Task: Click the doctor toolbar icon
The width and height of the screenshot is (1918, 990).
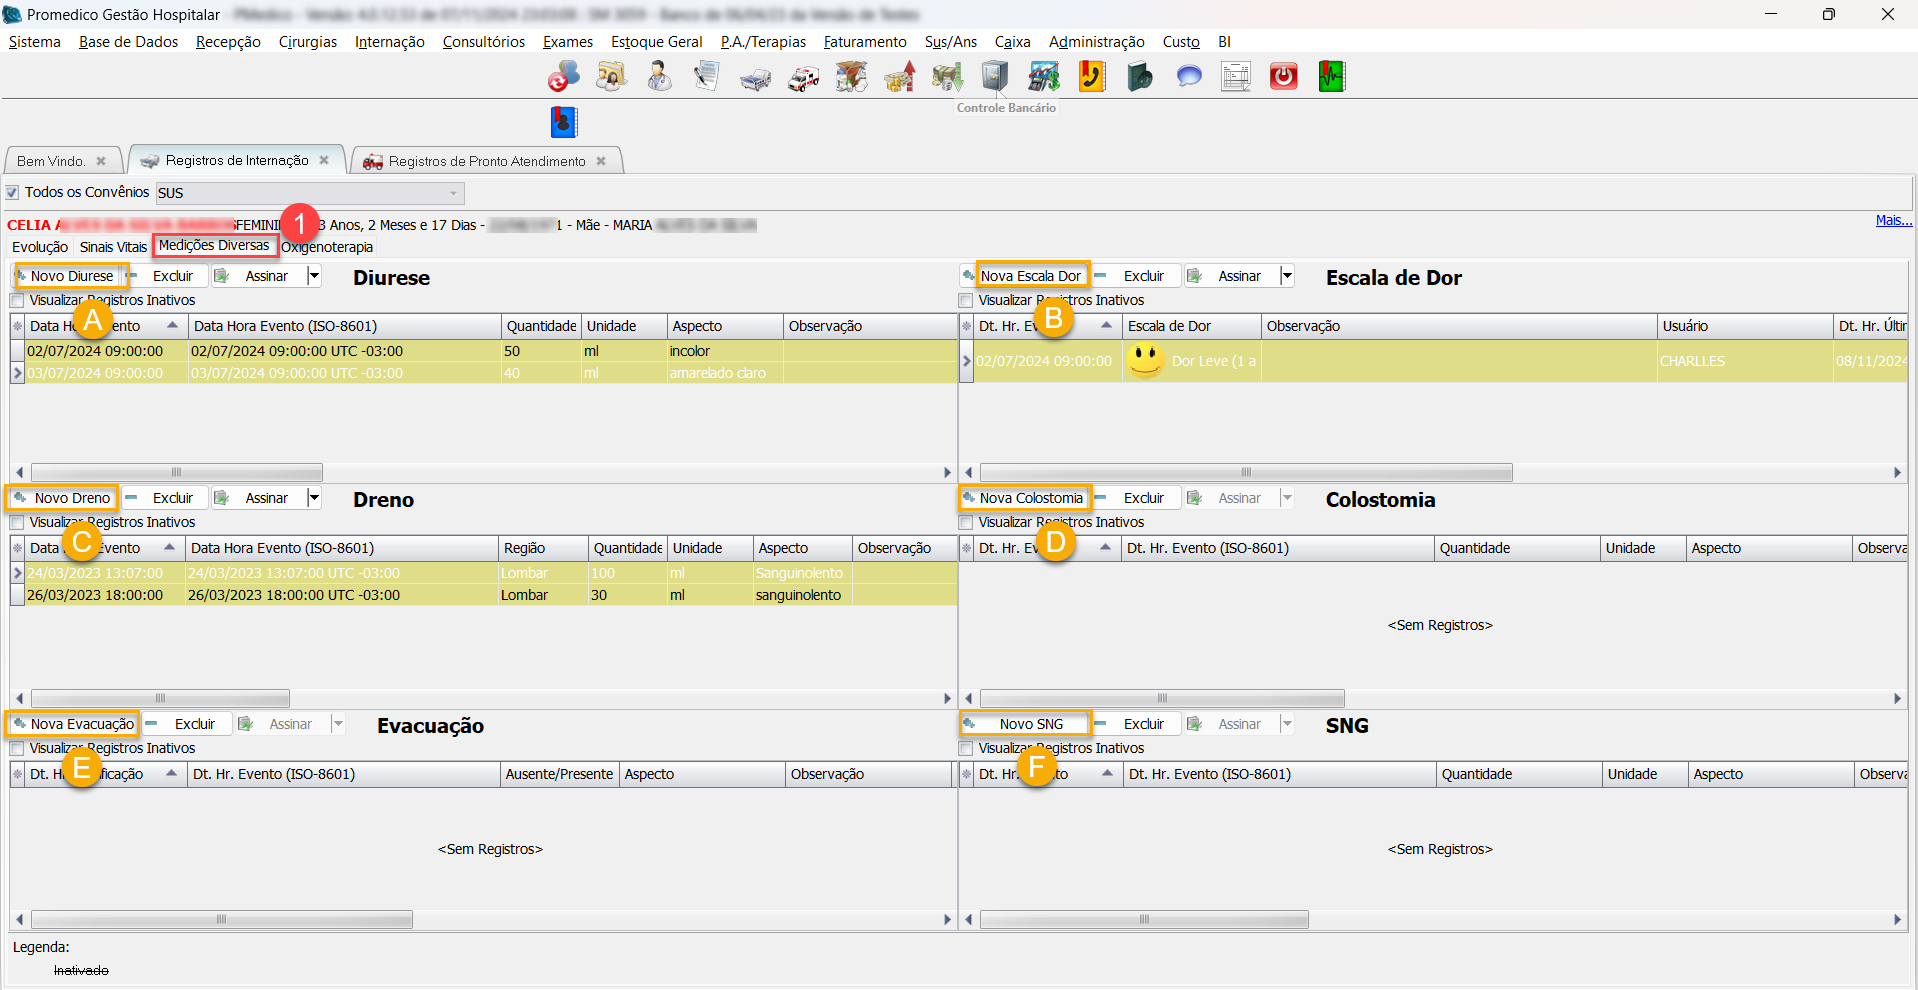Action: [x=659, y=77]
